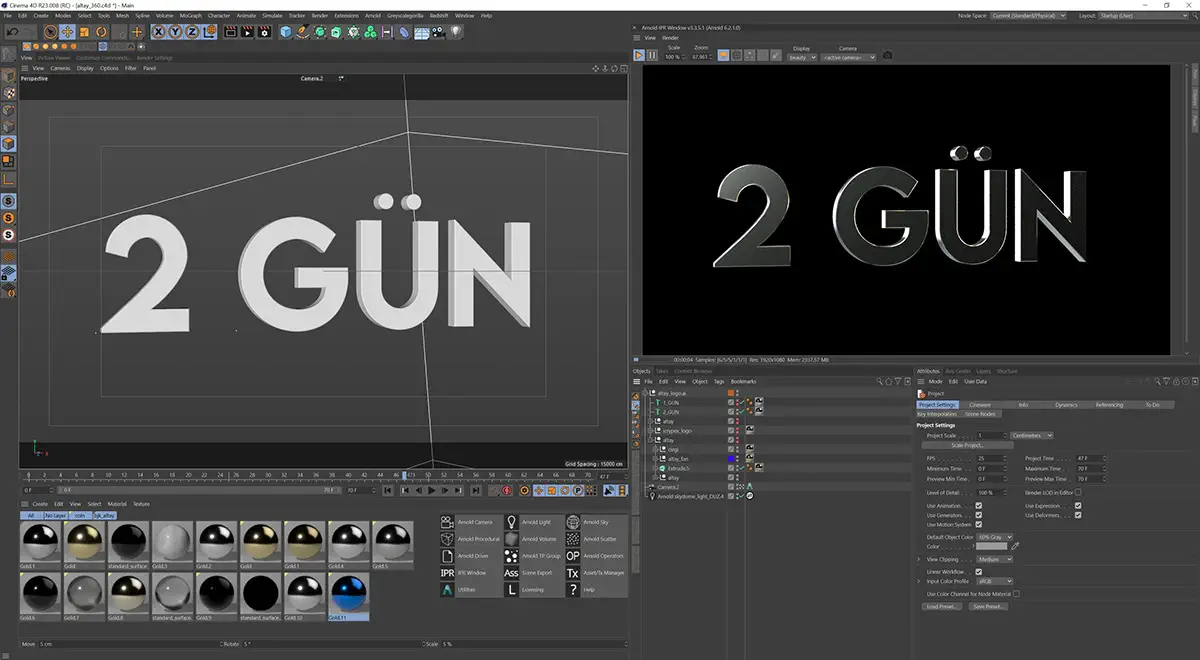Enable Render LOD in Editor checkbox
The width and height of the screenshot is (1200, 660).
1078,492
